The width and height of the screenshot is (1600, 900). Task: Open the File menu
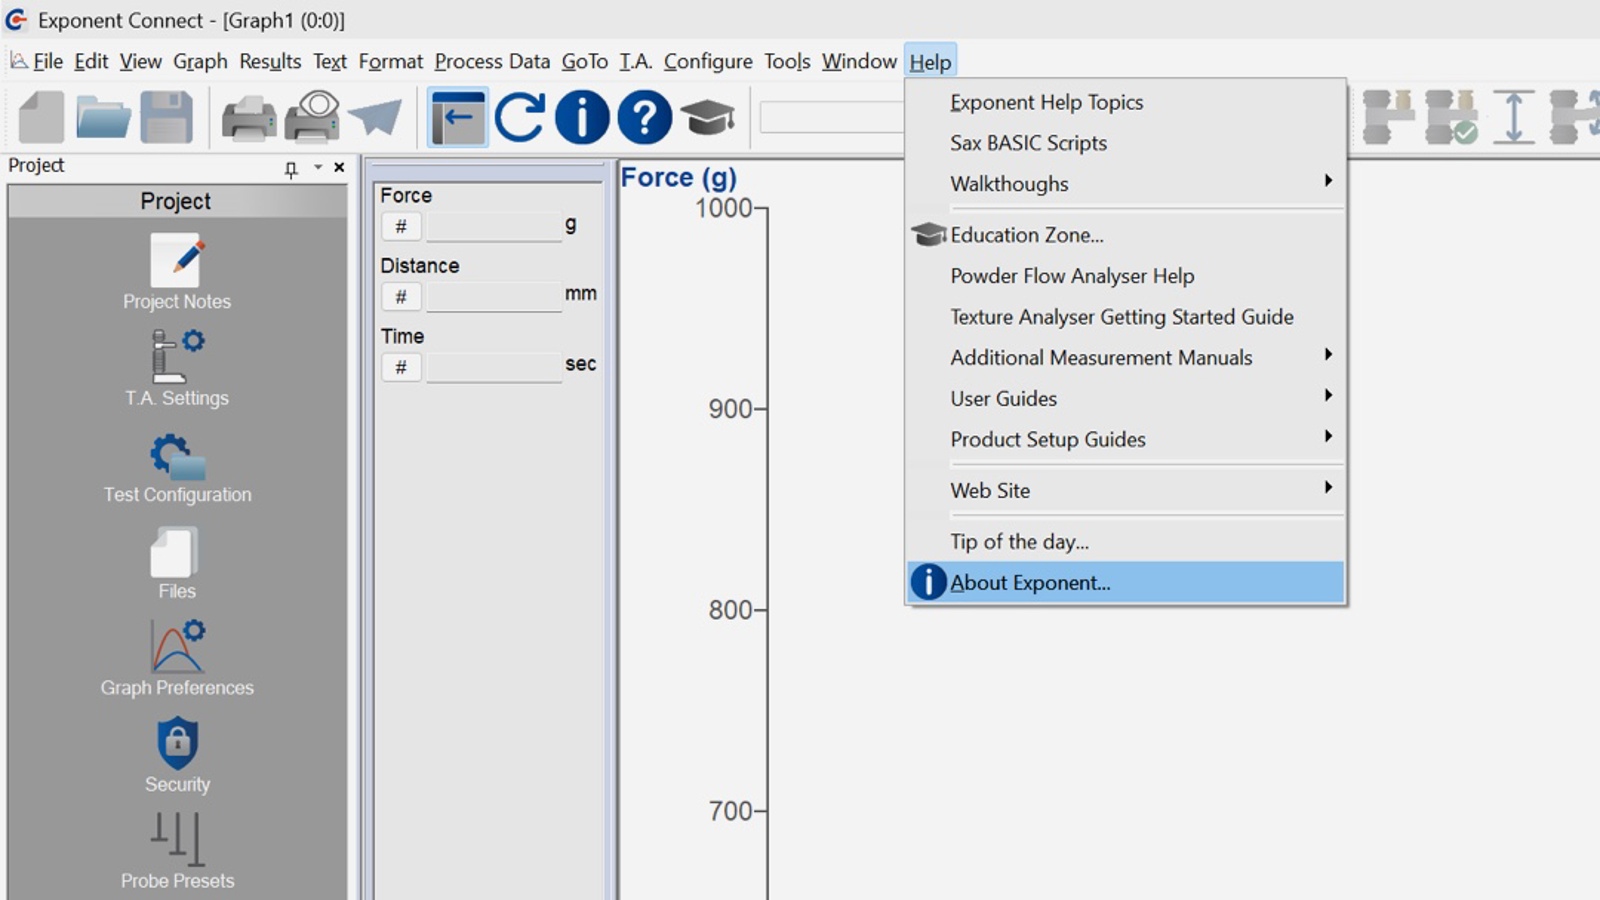pos(47,62)
